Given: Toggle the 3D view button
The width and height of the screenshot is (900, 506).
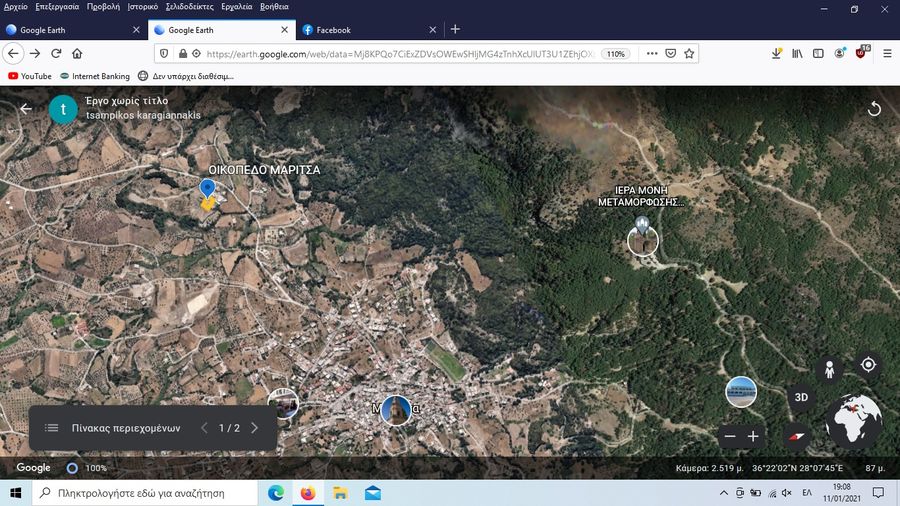Looking at the screenshot, I should pyautogui.click(x=801, y=397).
